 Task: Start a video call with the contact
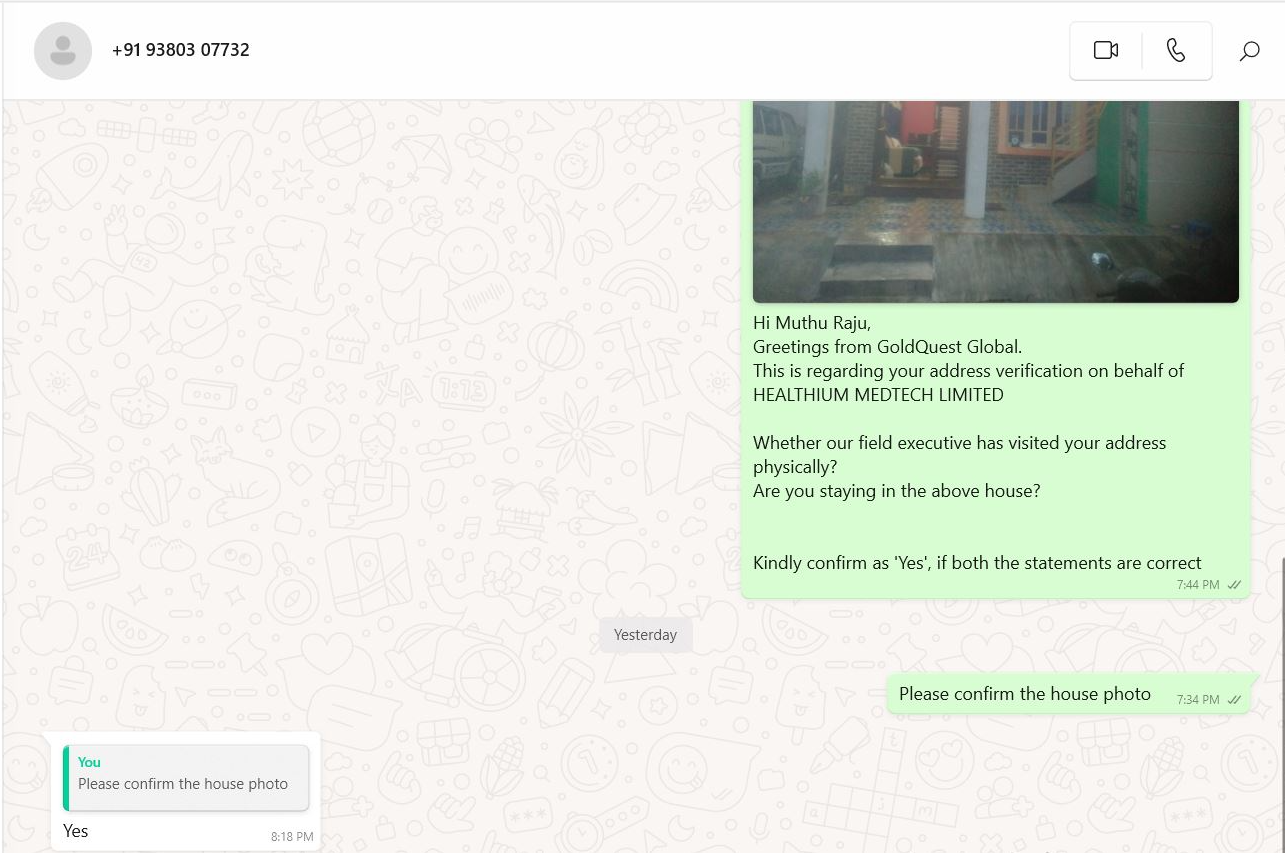(1105, 50)
